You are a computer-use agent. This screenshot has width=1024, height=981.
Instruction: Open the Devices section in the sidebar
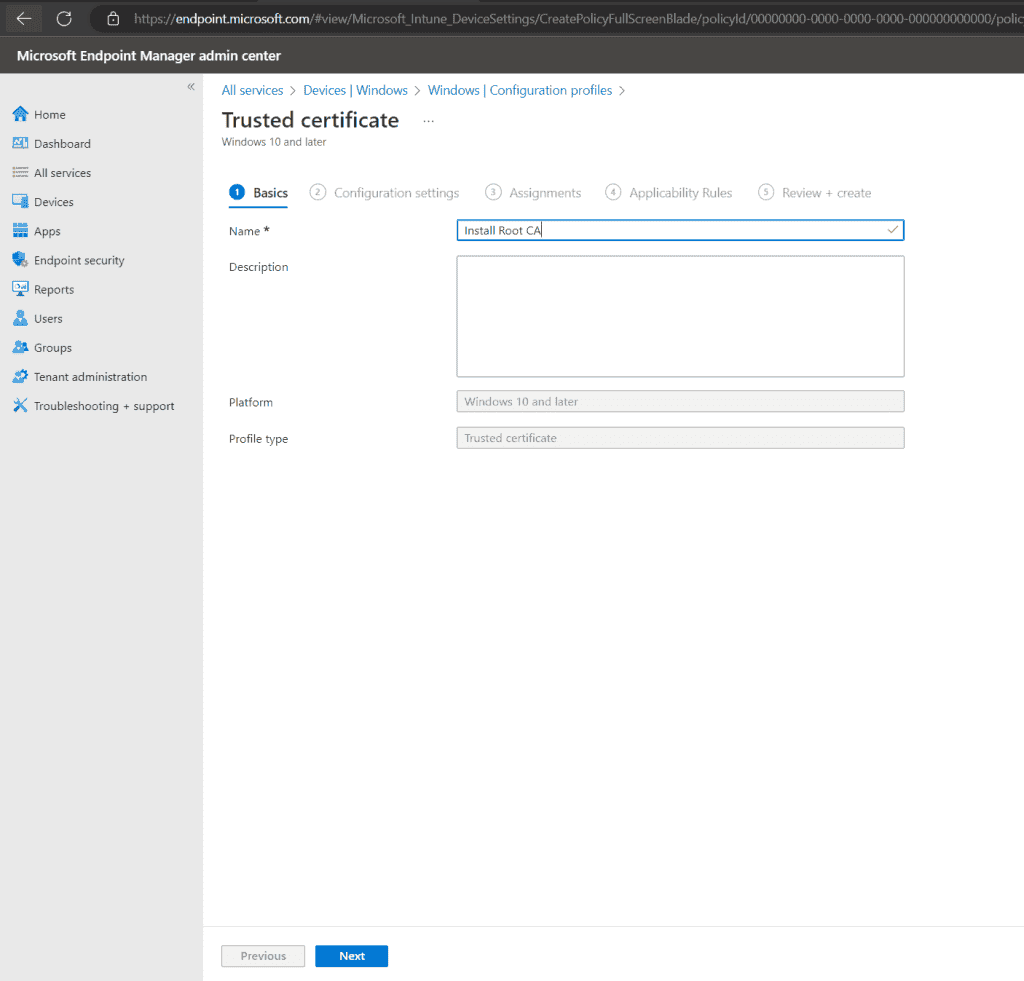55,201
